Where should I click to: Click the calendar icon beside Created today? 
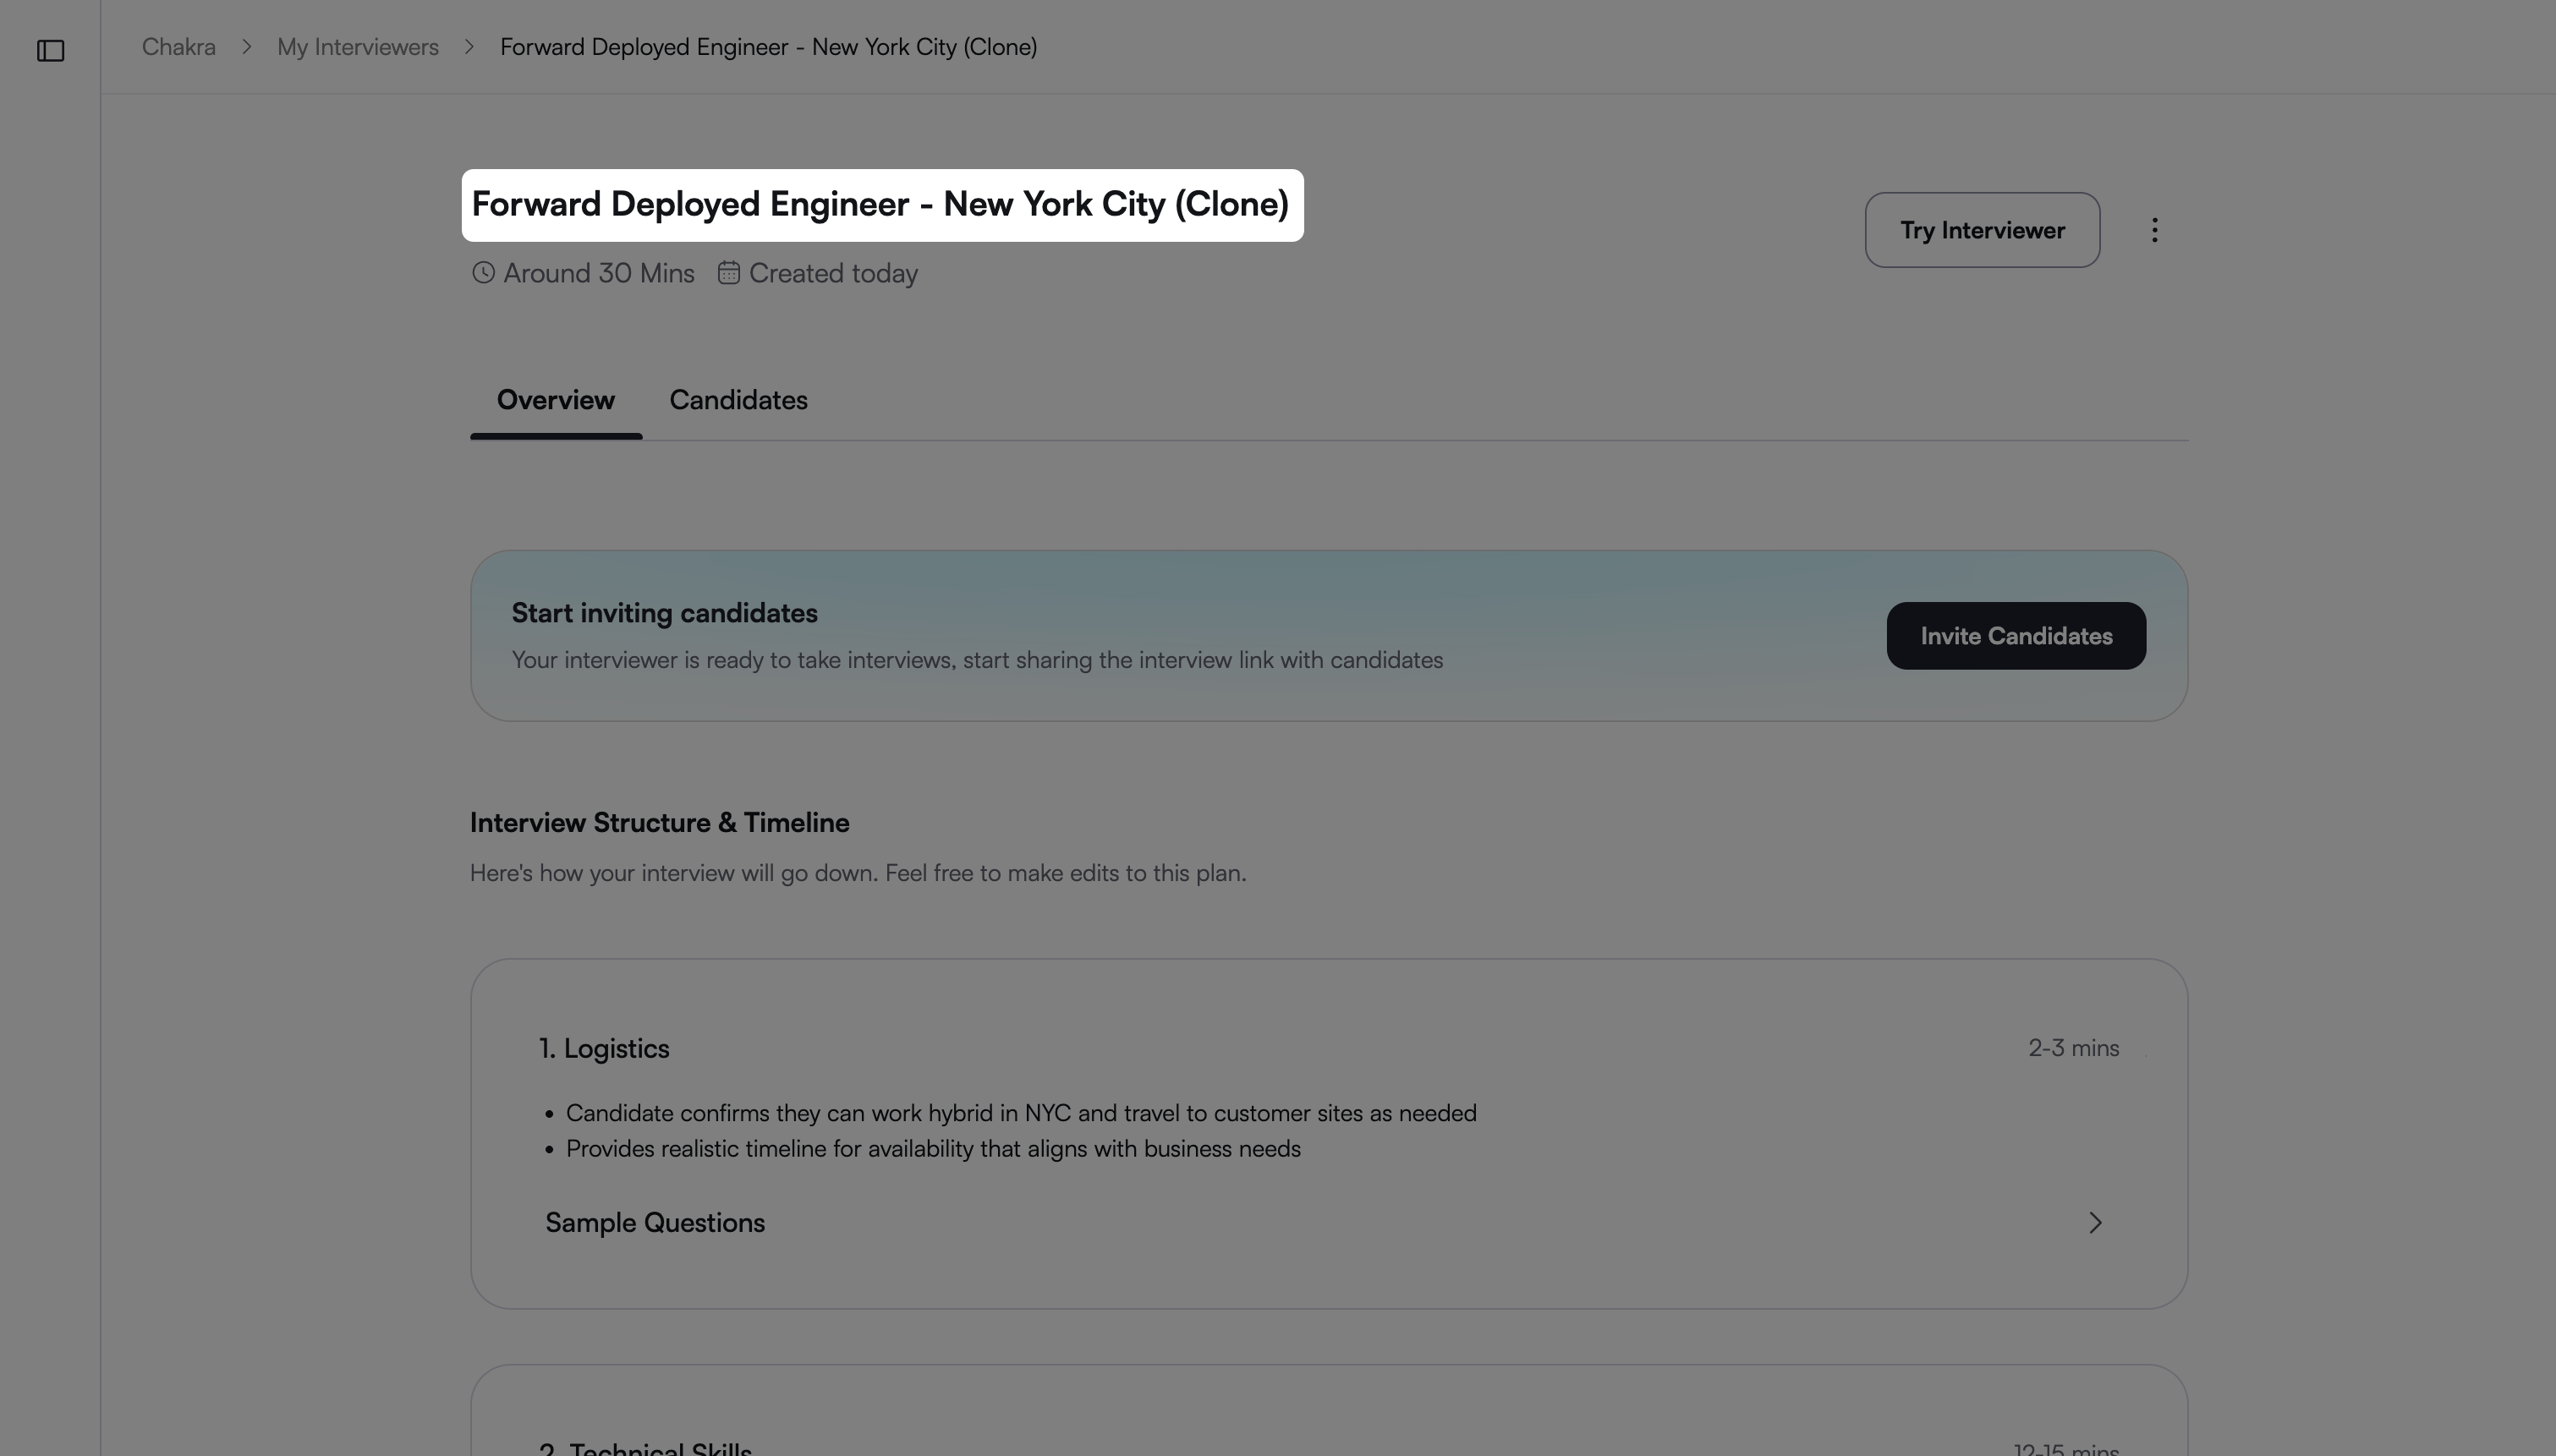(x=728, y=273)
